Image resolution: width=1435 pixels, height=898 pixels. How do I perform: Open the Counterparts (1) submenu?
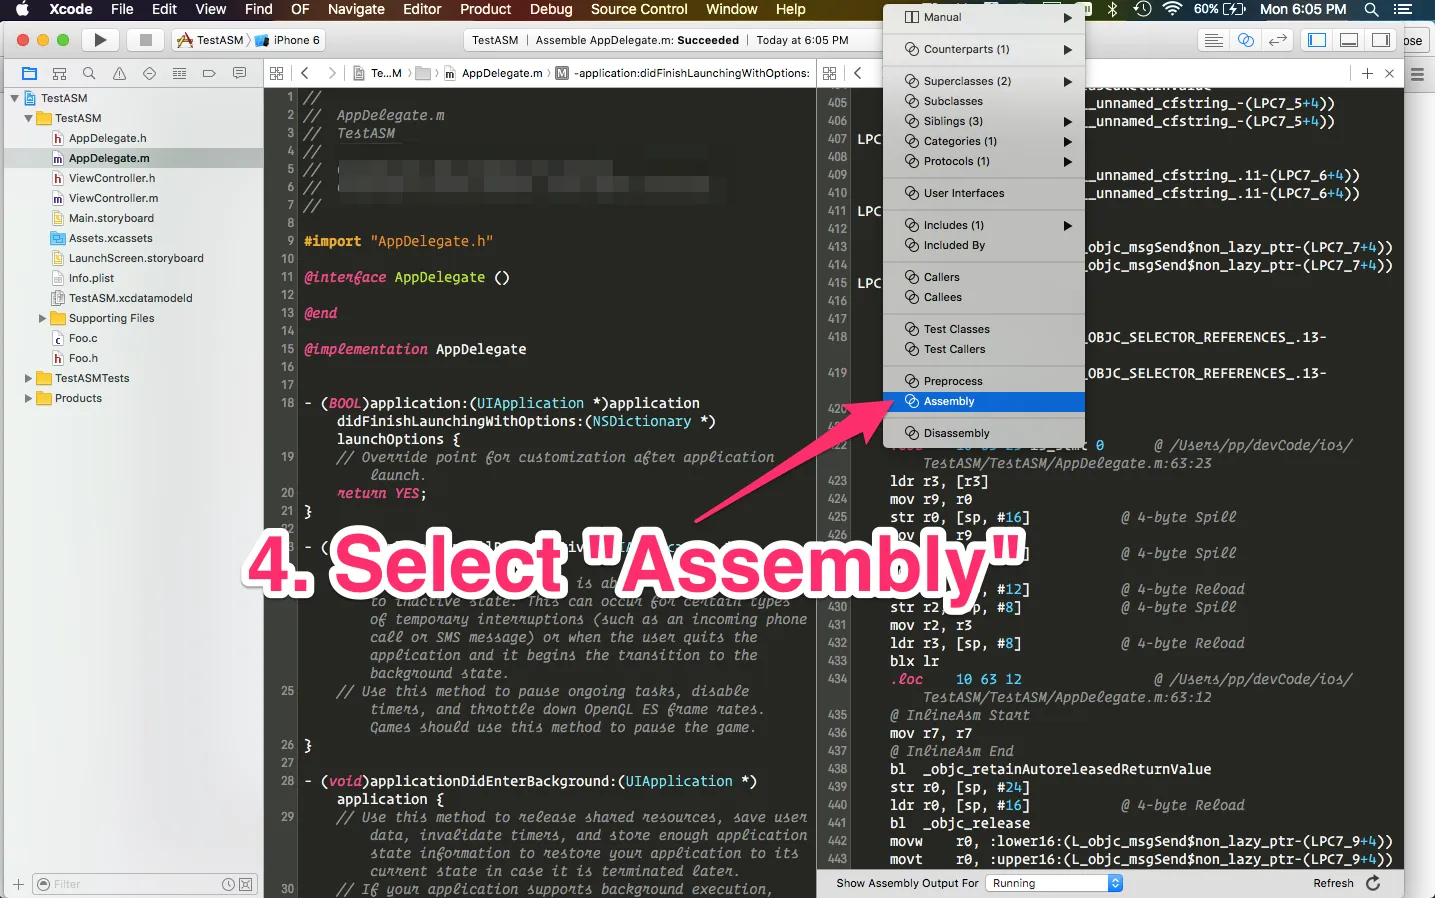(984, 49)
